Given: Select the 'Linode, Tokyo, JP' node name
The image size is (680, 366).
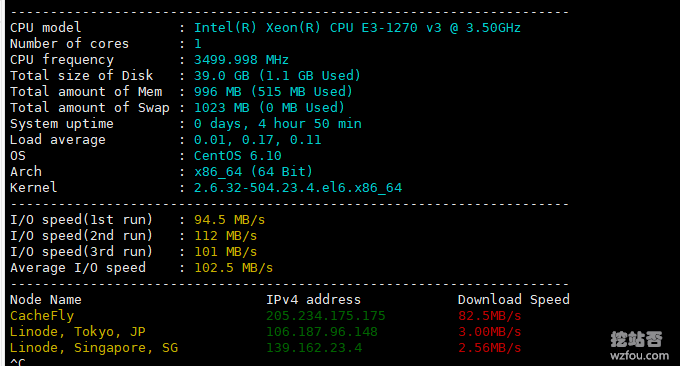Looking at the screenshot, I should point(78,332).
